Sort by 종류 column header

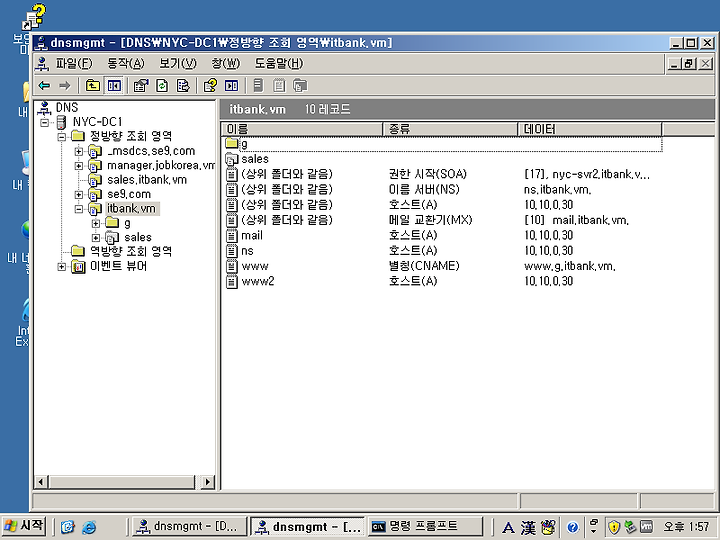click(x=450, y=129)
